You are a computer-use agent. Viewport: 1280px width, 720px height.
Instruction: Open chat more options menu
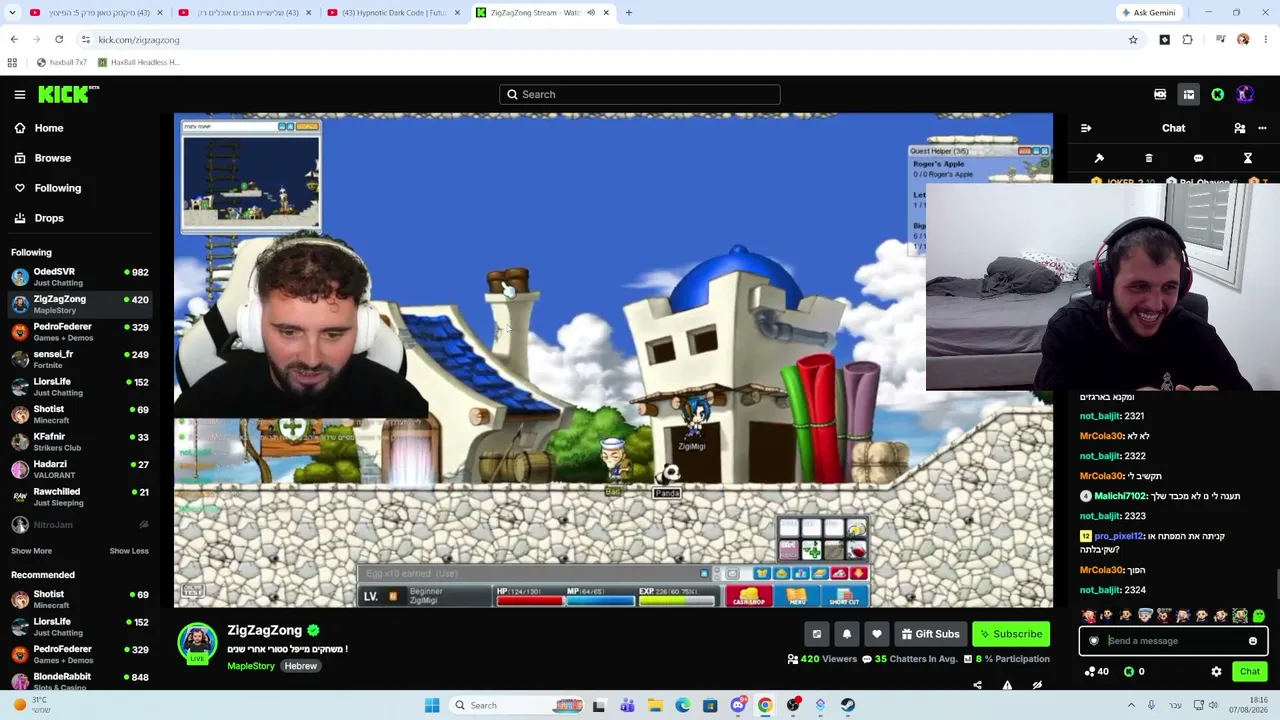(x=1262, y=128)
